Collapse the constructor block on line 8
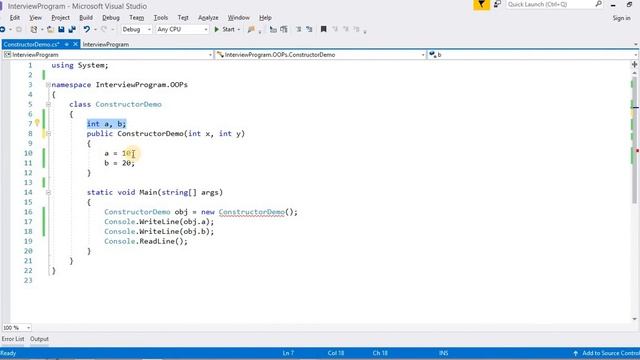 pos(48,134)
